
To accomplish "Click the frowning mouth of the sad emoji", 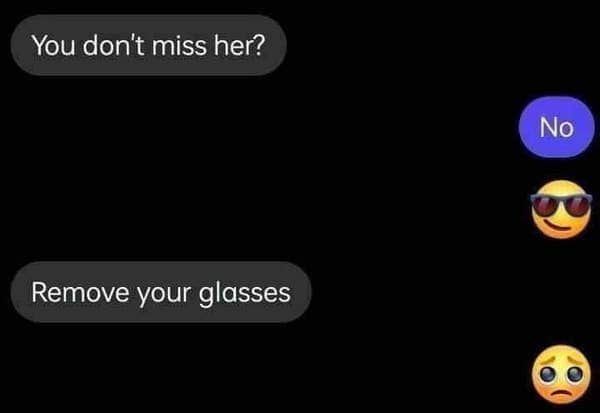I will click(x=561, y=393).
